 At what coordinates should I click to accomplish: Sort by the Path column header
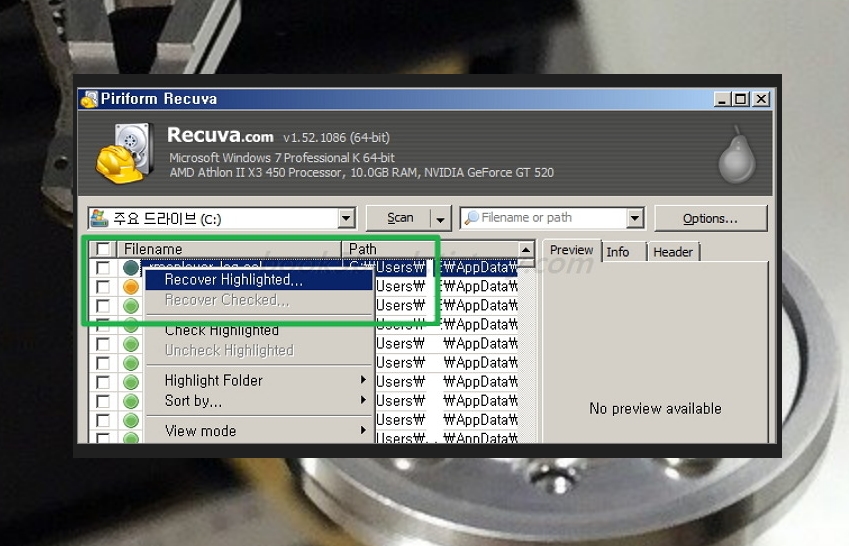[430, 249]
